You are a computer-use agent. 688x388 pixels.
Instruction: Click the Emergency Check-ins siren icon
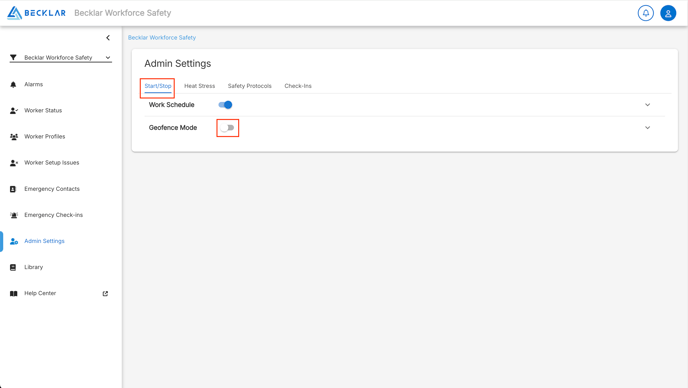[x=14, y=215]
